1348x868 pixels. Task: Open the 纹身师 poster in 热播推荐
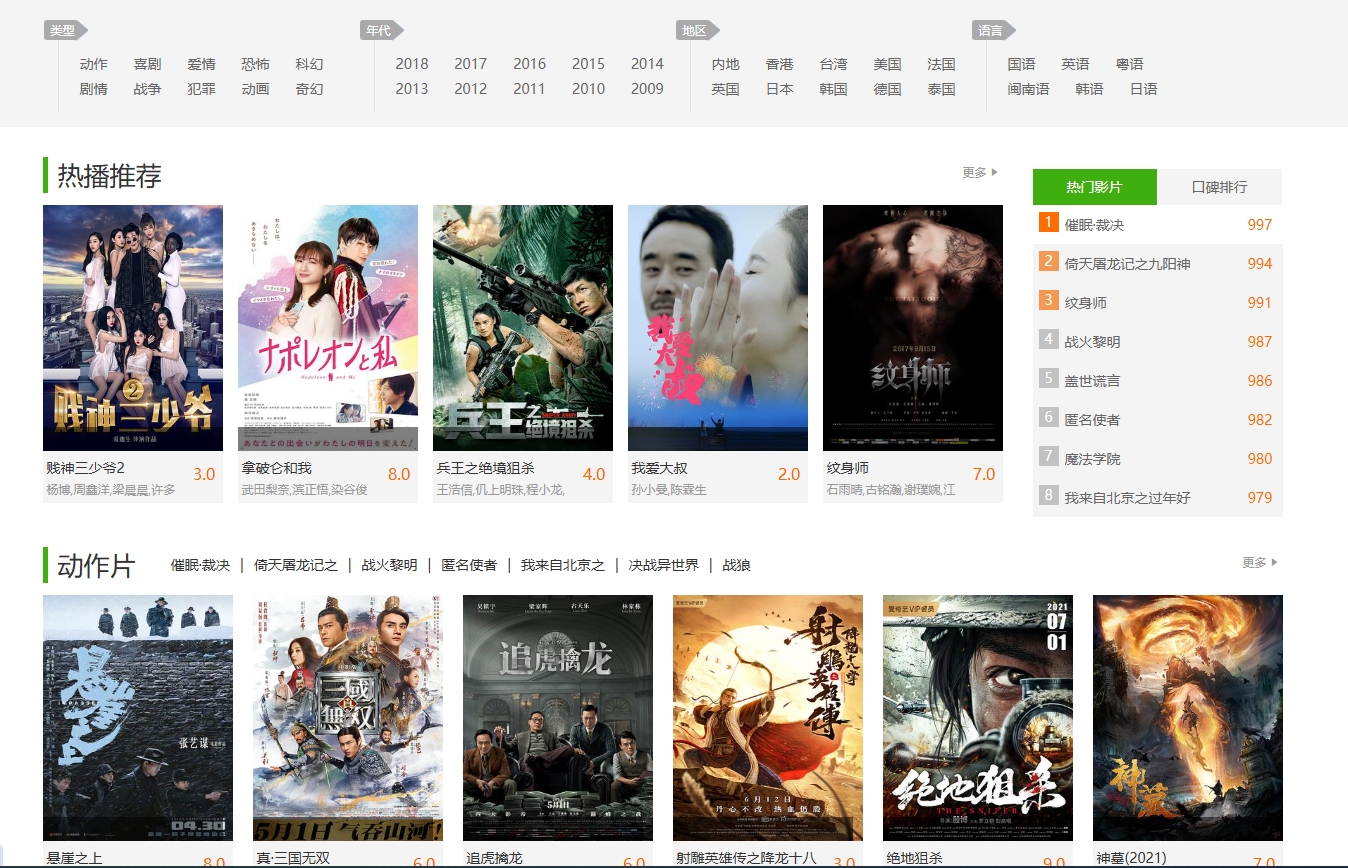913,328
